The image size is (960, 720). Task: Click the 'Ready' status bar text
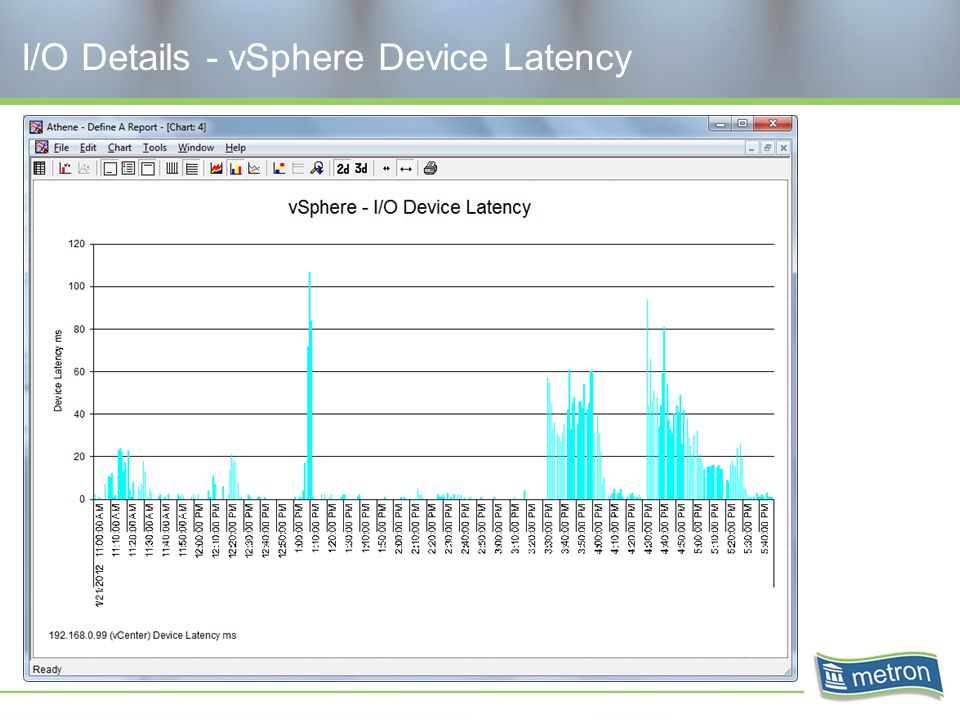click(47, 670)
